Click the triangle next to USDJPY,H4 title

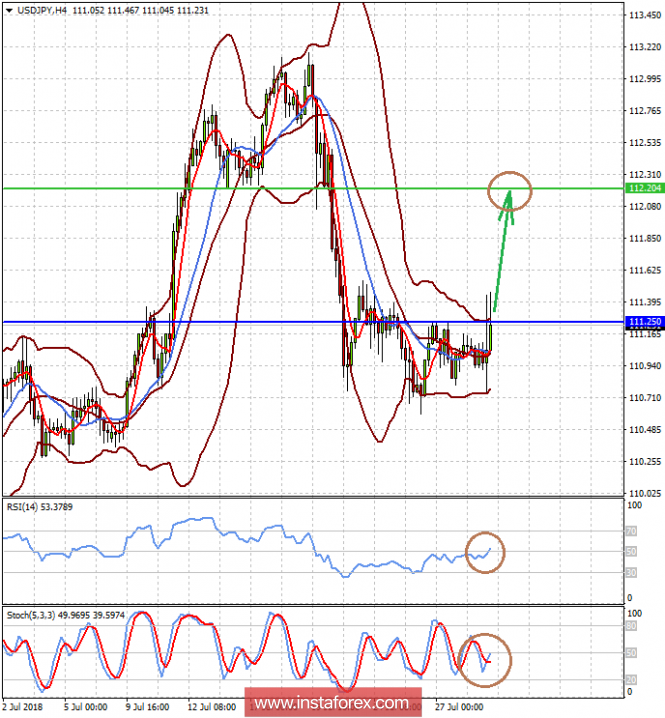8,9
